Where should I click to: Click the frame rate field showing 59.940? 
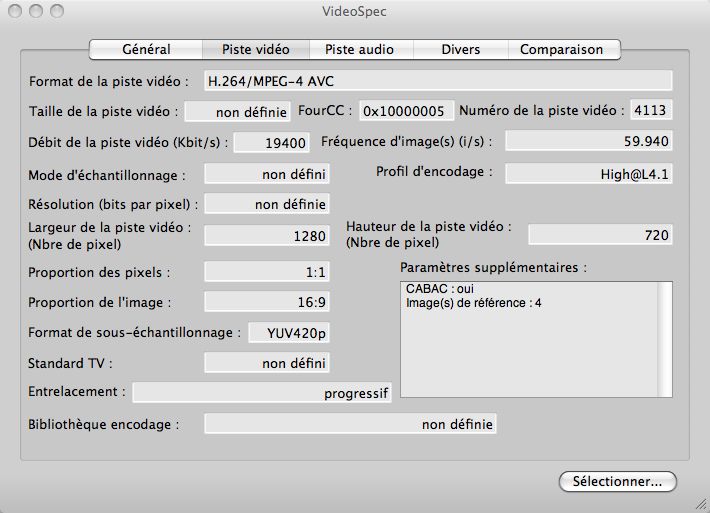click(x=588, y=142)
